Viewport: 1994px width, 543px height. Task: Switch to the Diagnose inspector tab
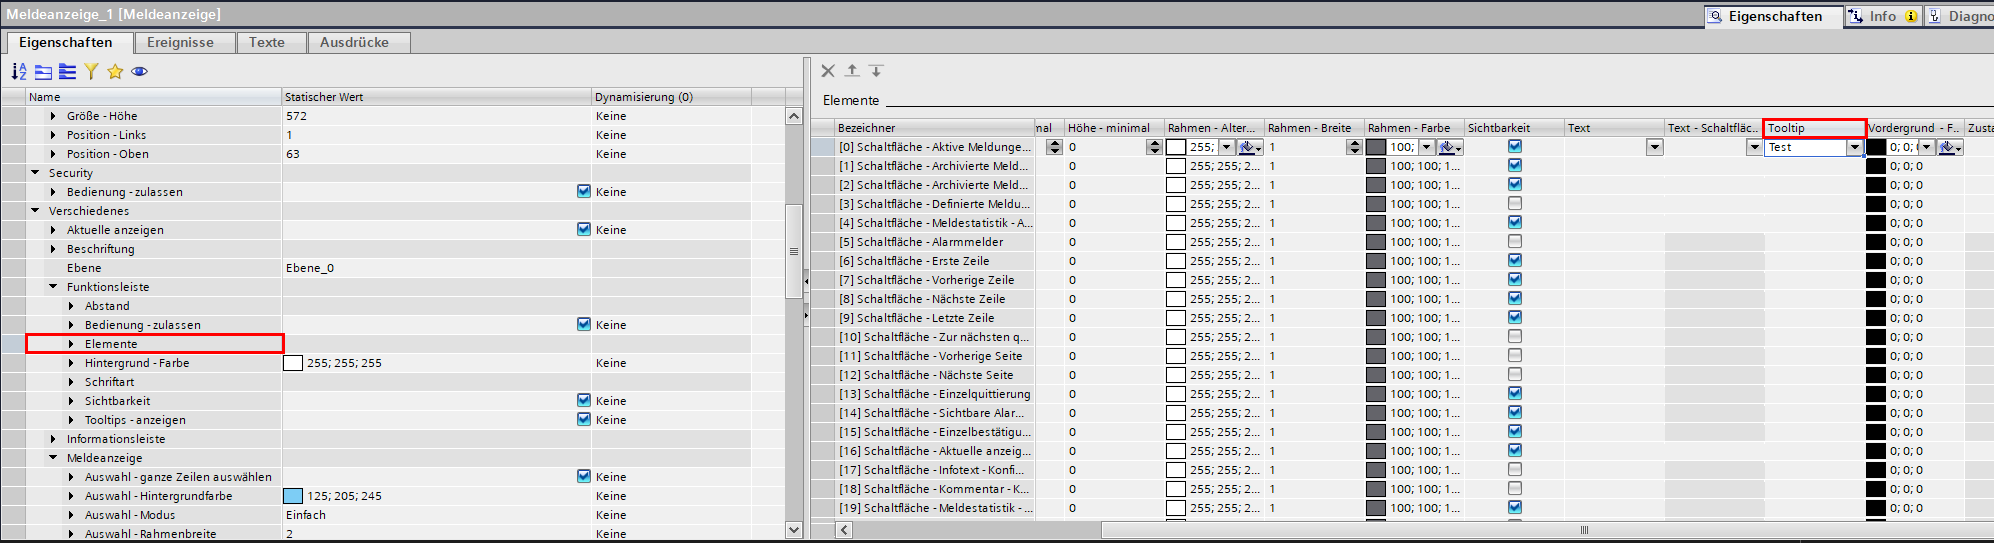(1960, 16)
